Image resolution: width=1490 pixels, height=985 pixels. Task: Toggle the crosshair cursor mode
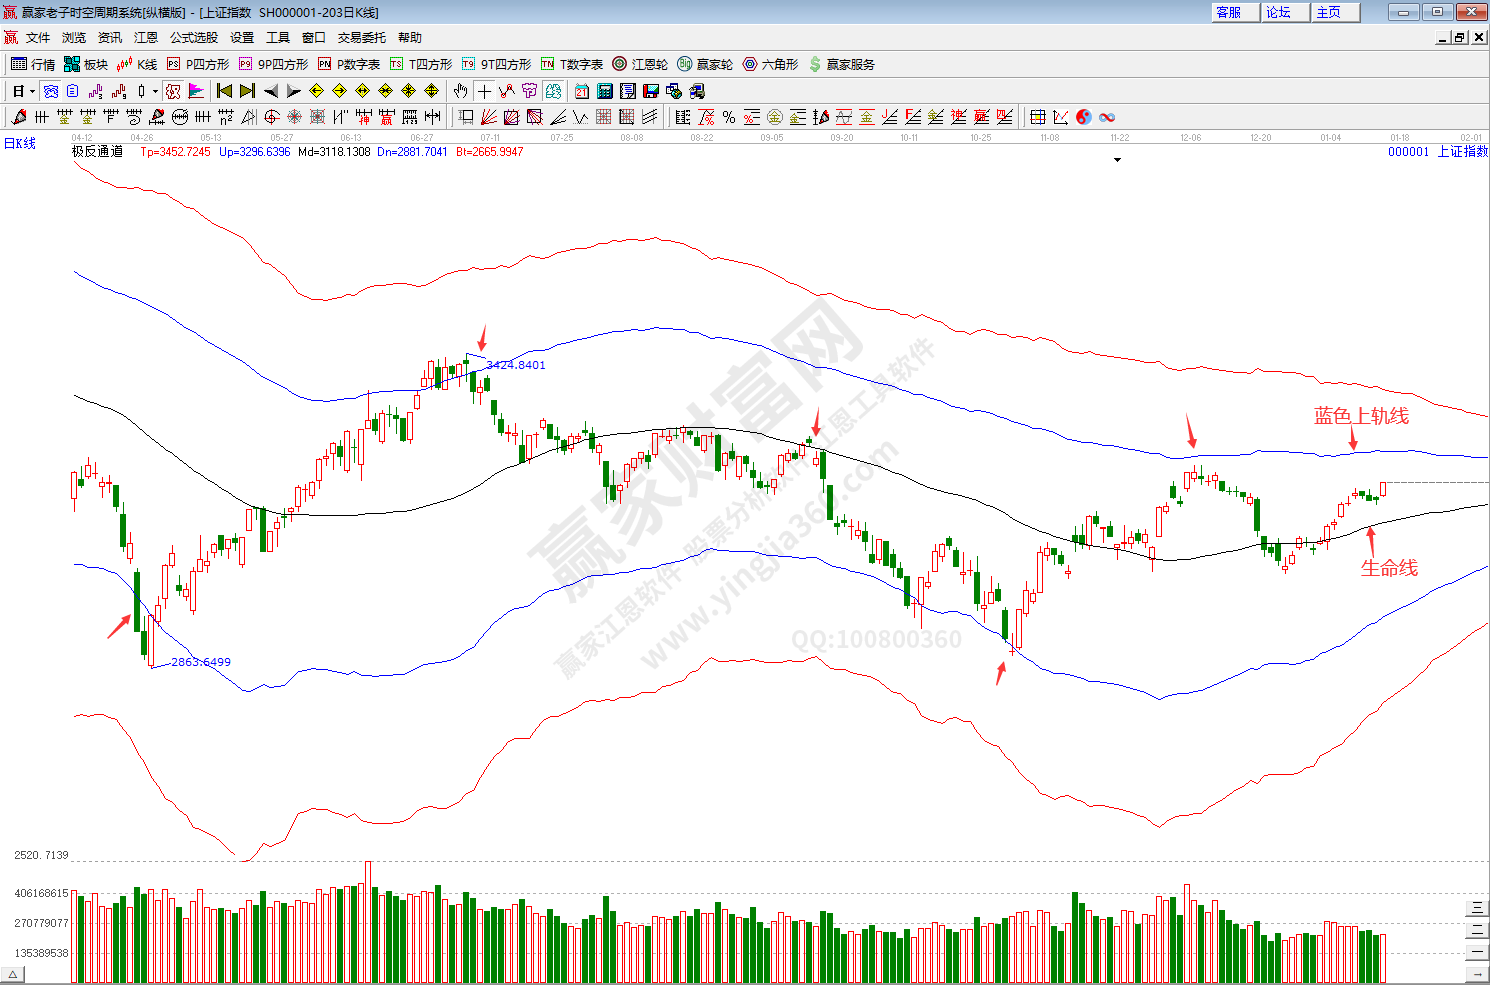point(484,91)
